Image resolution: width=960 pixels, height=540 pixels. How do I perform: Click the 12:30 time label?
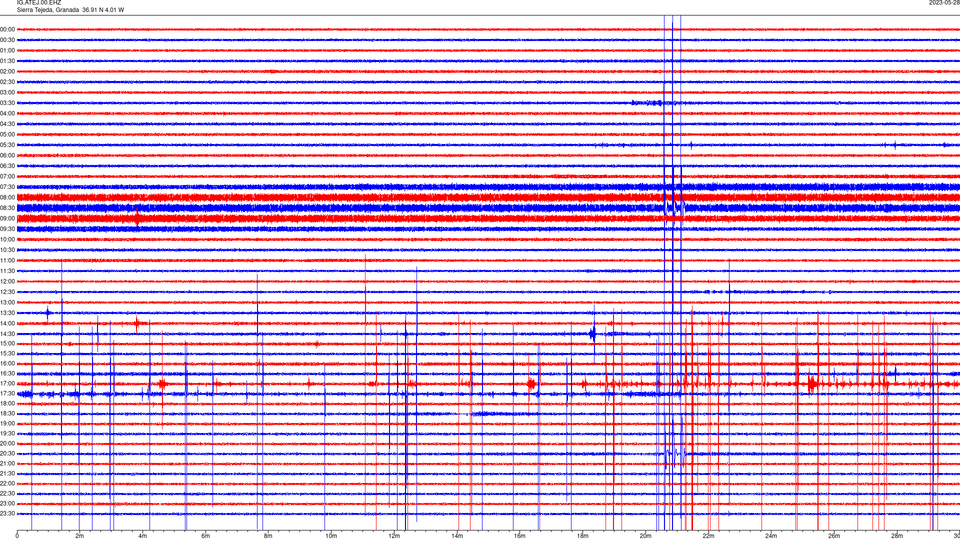tap(7, 292)
